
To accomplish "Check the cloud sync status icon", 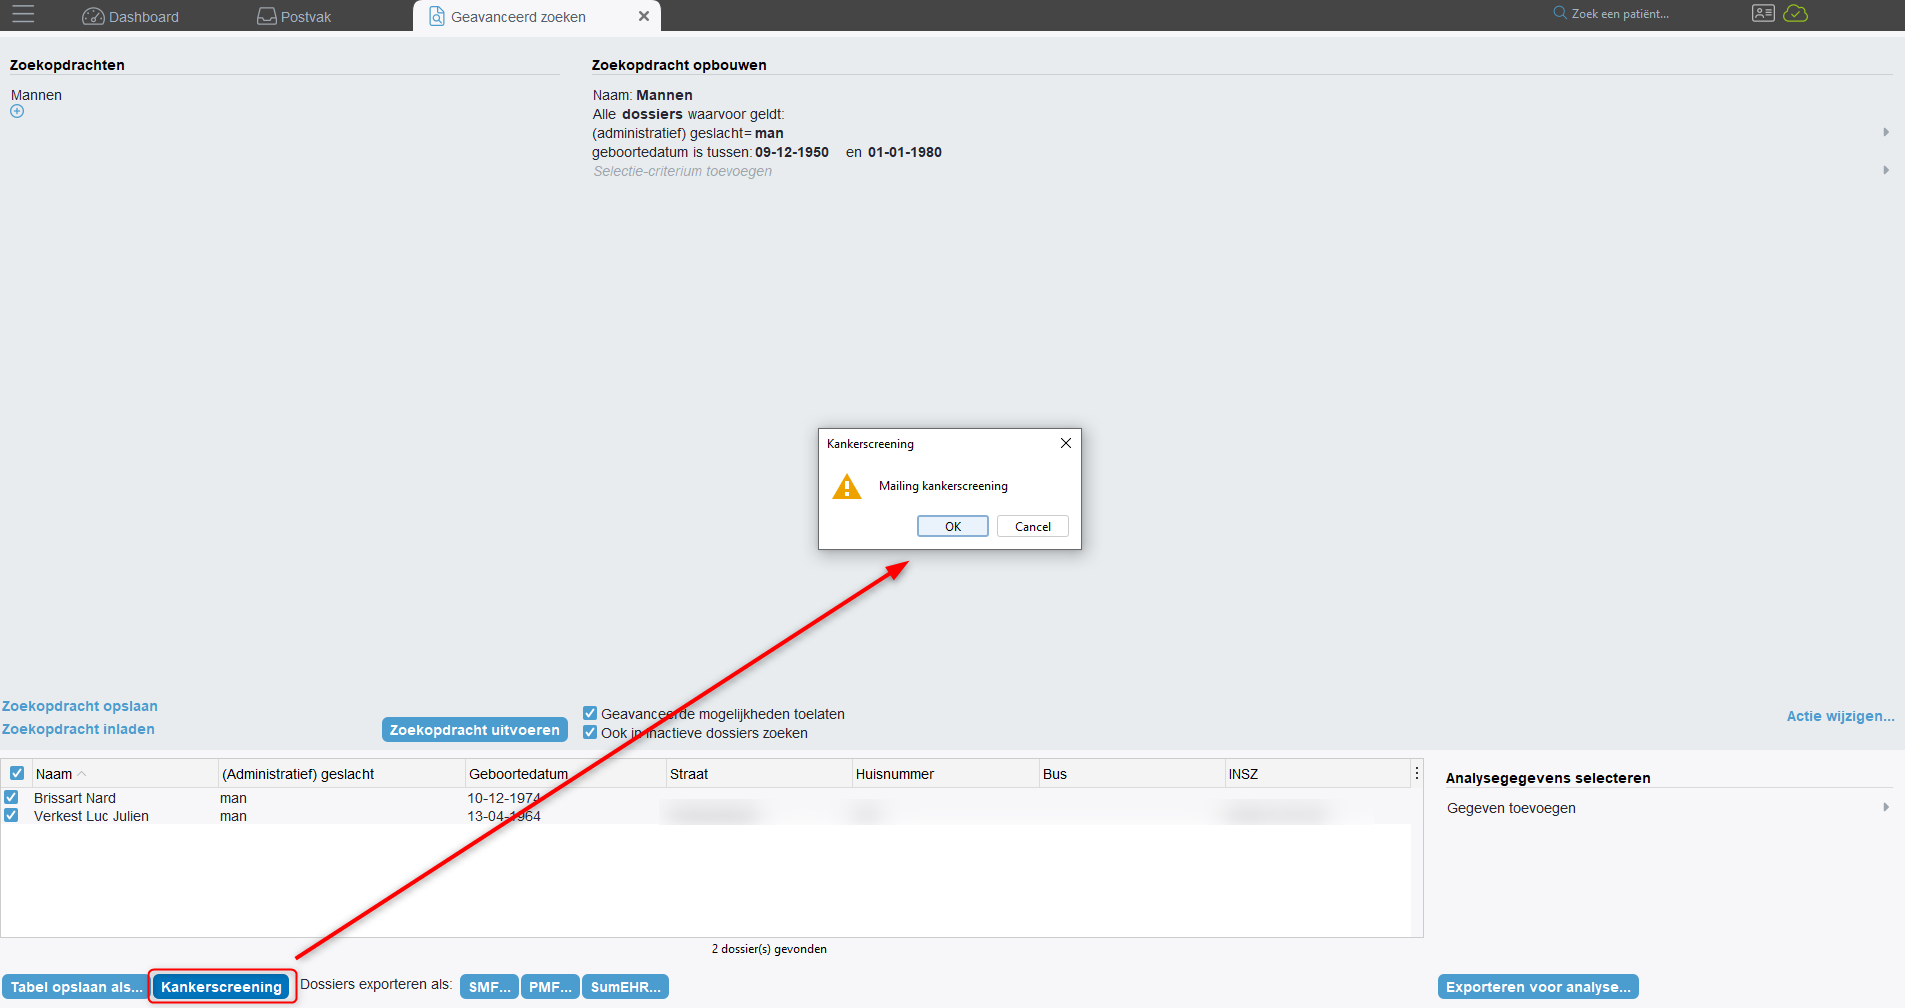I will click(1796, 13).
